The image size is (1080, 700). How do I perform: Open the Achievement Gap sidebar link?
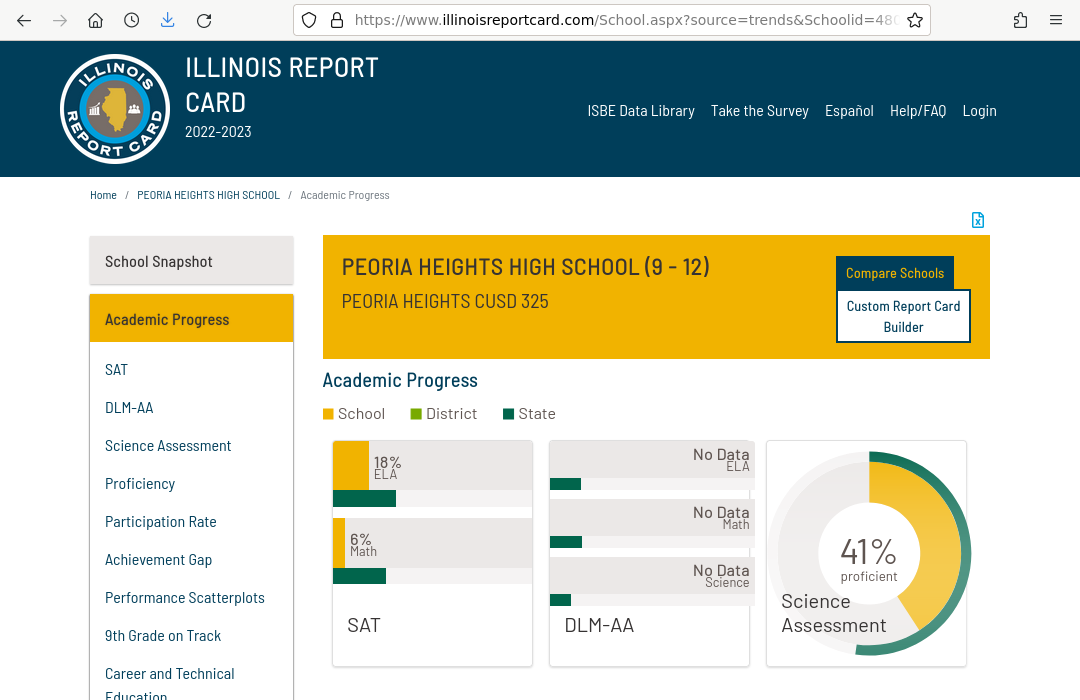pyautogui.click(x=158, y=560)
